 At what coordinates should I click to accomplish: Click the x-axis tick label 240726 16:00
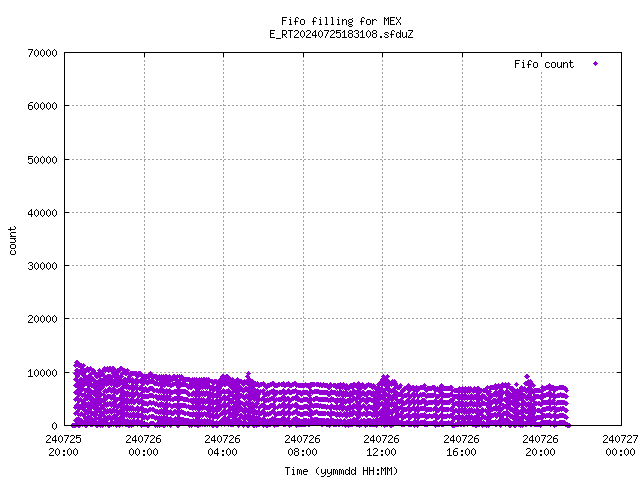pyautogui.click(x=462, y=446)
